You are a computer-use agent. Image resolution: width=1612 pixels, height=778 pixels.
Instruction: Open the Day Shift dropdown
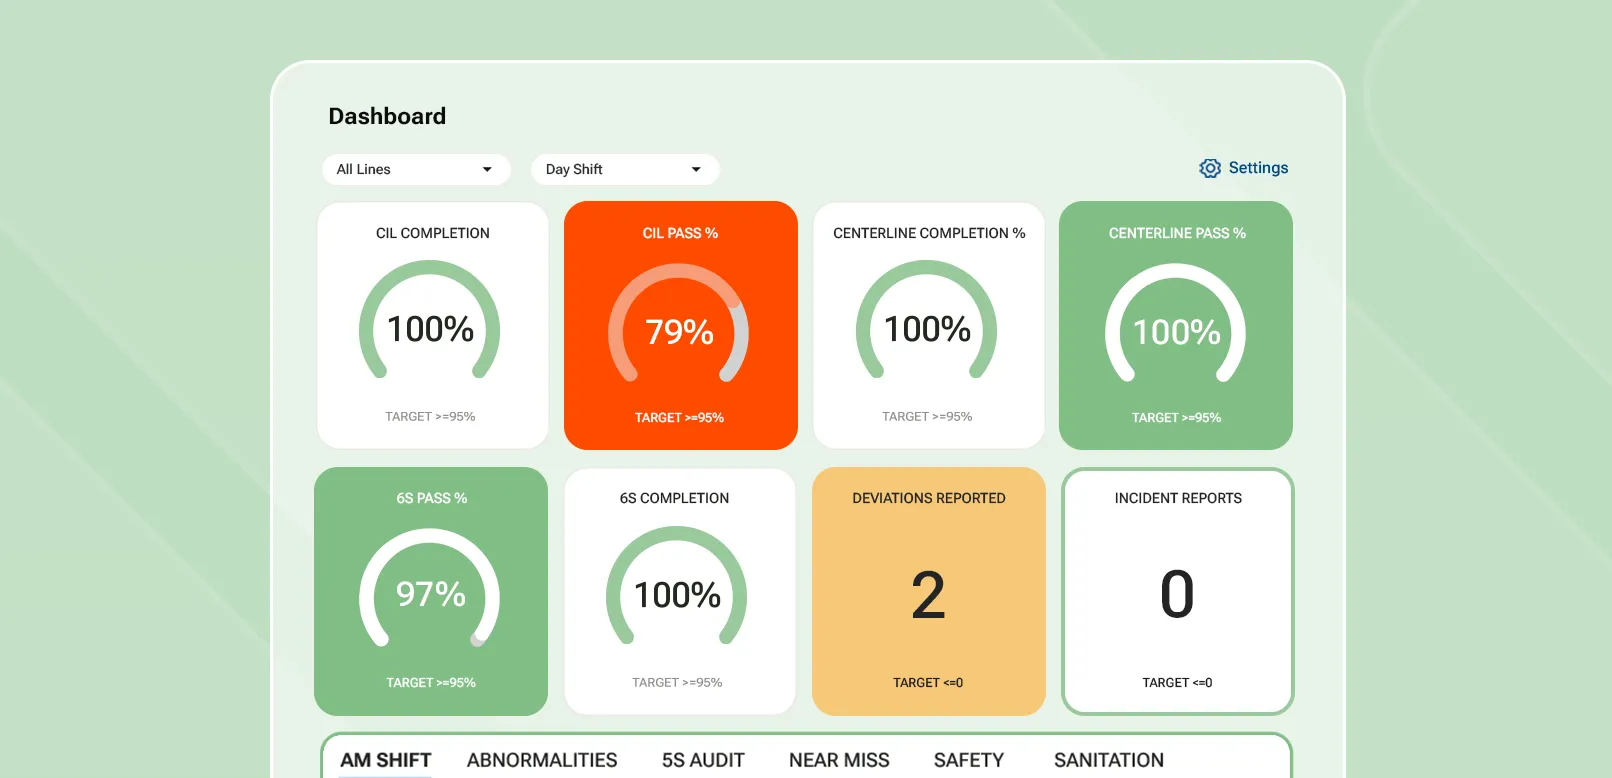click(x=625, y=169)
